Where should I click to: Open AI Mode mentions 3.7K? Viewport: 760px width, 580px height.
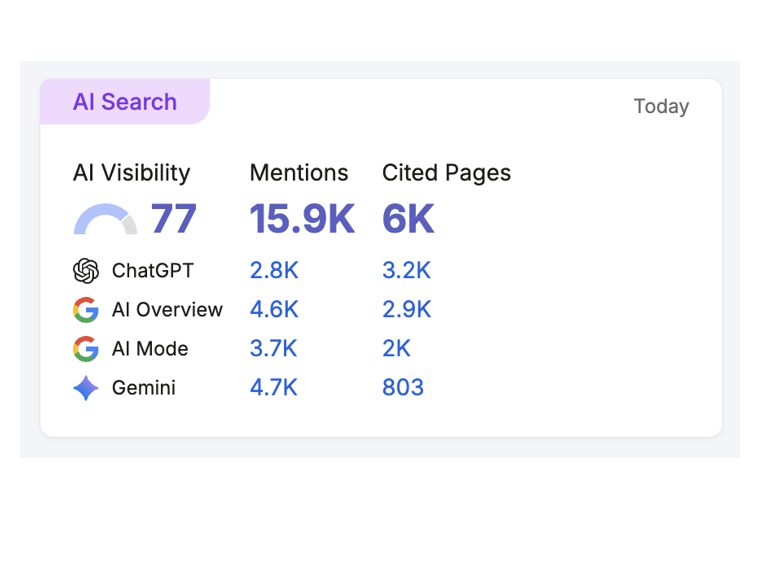(x=273, y=349)
